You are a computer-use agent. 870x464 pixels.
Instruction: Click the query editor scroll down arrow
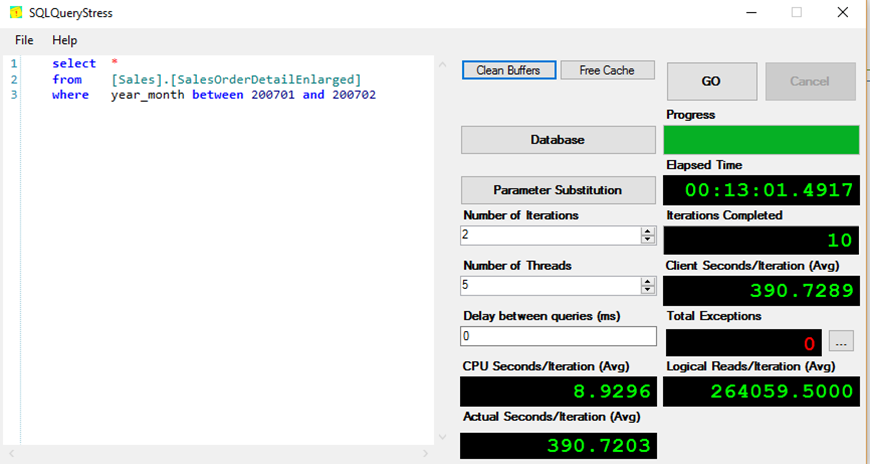point(442,437)
